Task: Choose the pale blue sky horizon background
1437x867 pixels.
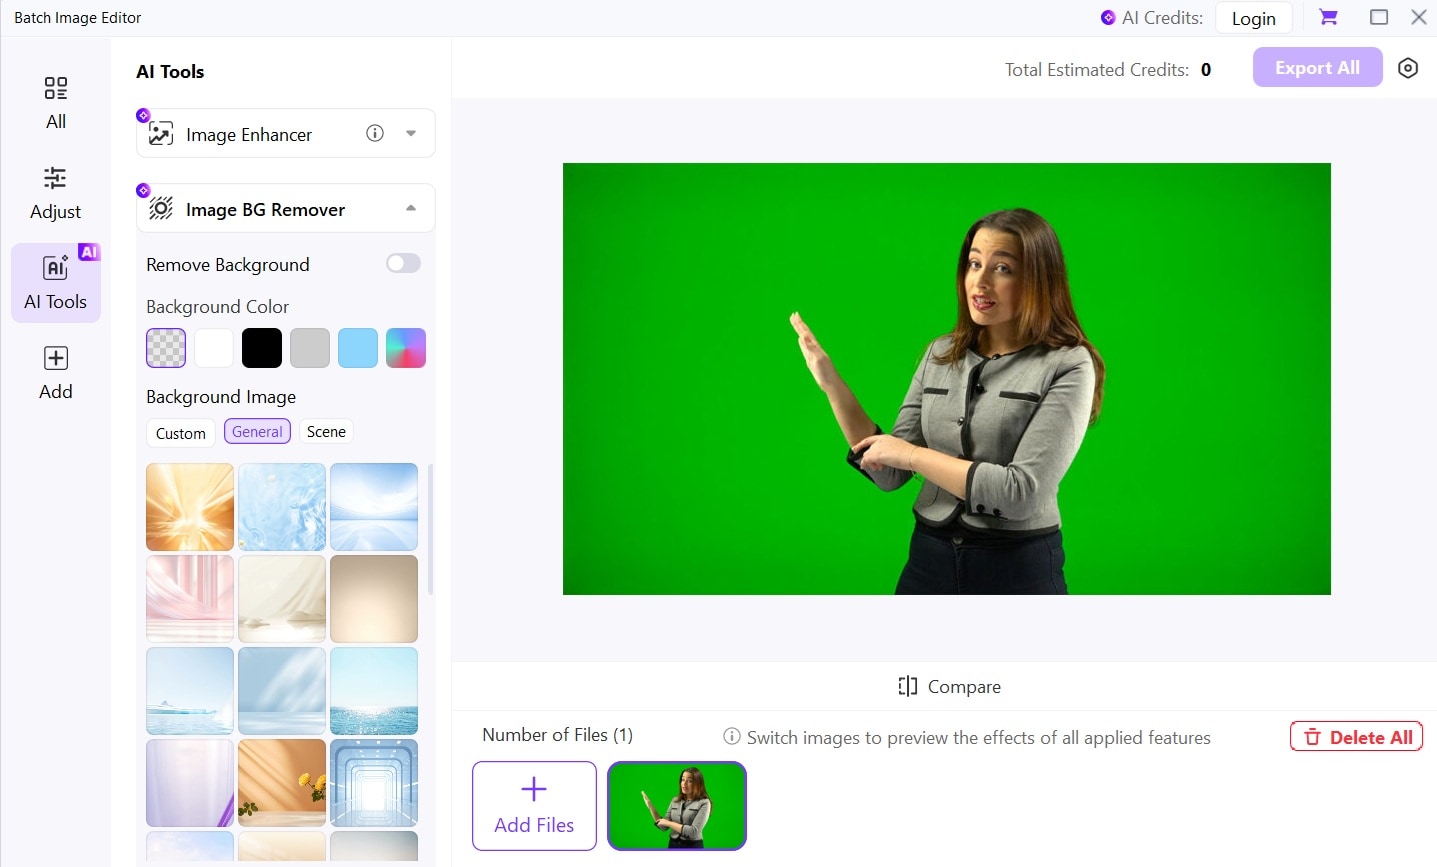Action: point(374,507)
